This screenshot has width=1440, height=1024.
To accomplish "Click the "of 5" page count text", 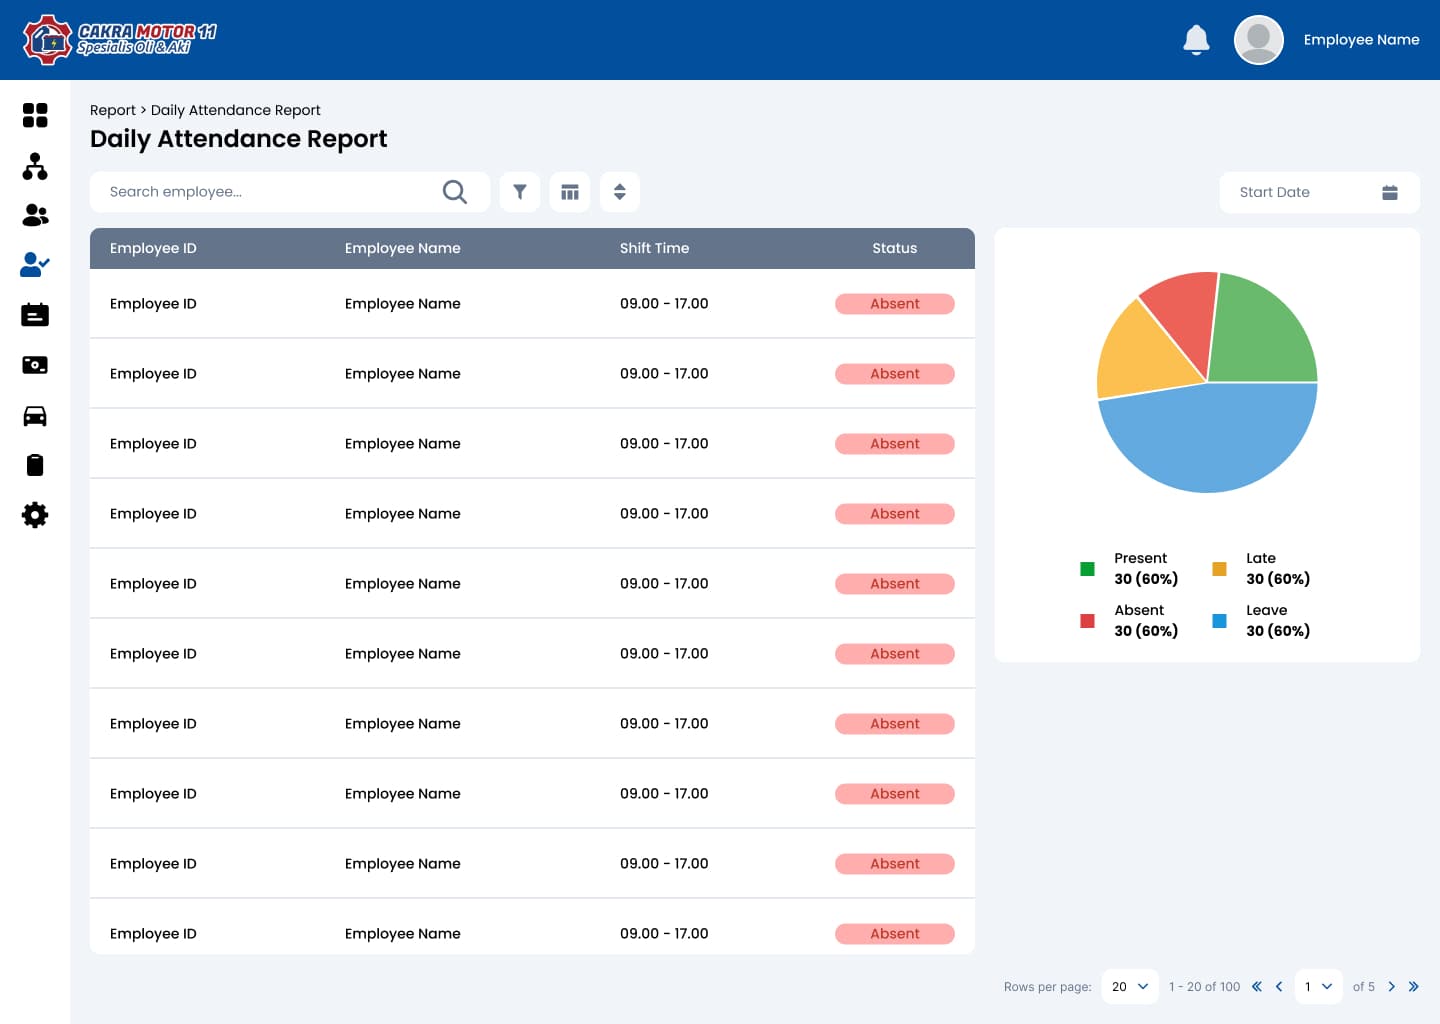I will (x=1364, y=987).
